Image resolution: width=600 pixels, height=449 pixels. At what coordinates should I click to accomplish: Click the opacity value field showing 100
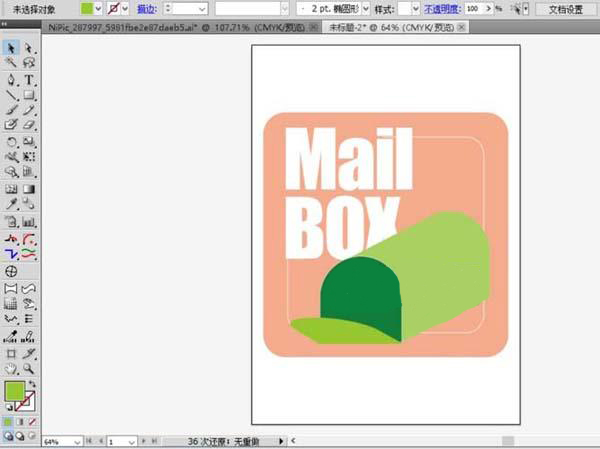(x=475, y=8)
